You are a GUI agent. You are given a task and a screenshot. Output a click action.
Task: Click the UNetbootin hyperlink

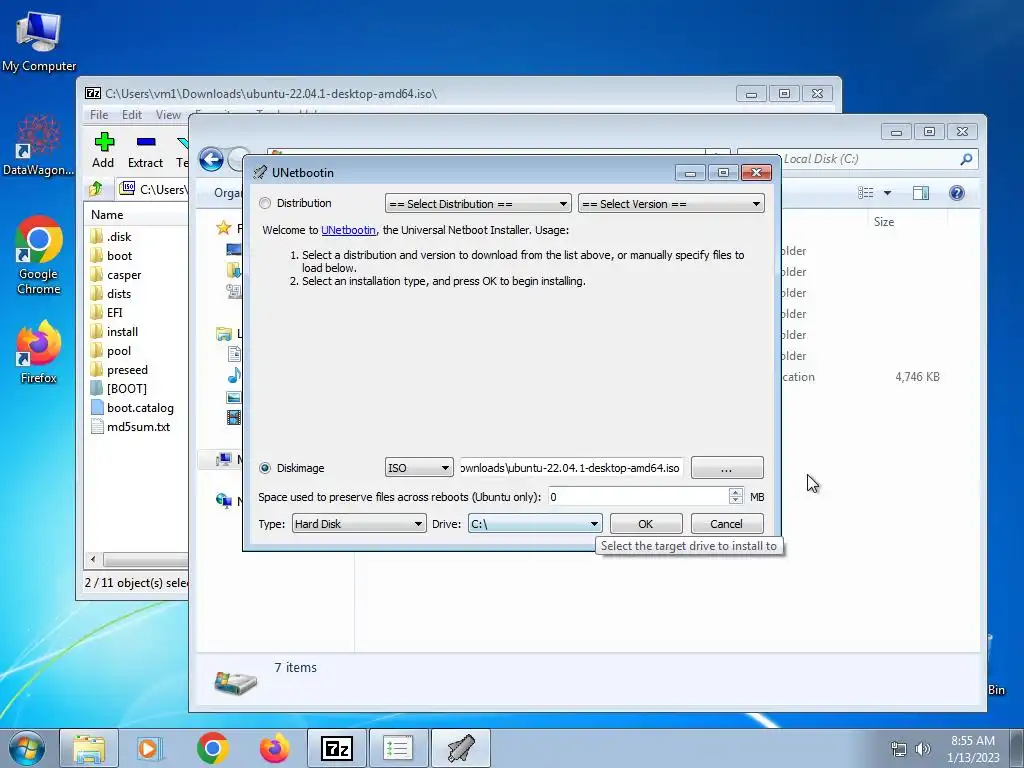tap(348, 230)
